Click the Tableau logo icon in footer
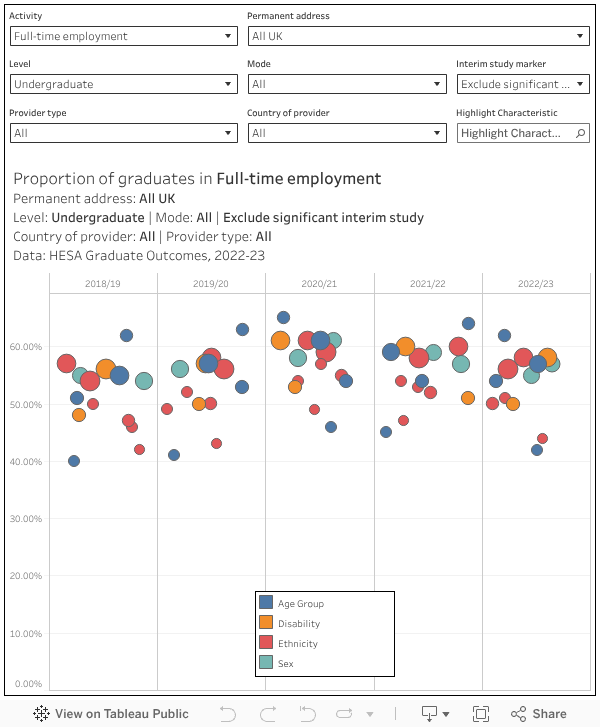Image resolution: width=600 pixels, height=727 pixels. [x=42, y=713]
